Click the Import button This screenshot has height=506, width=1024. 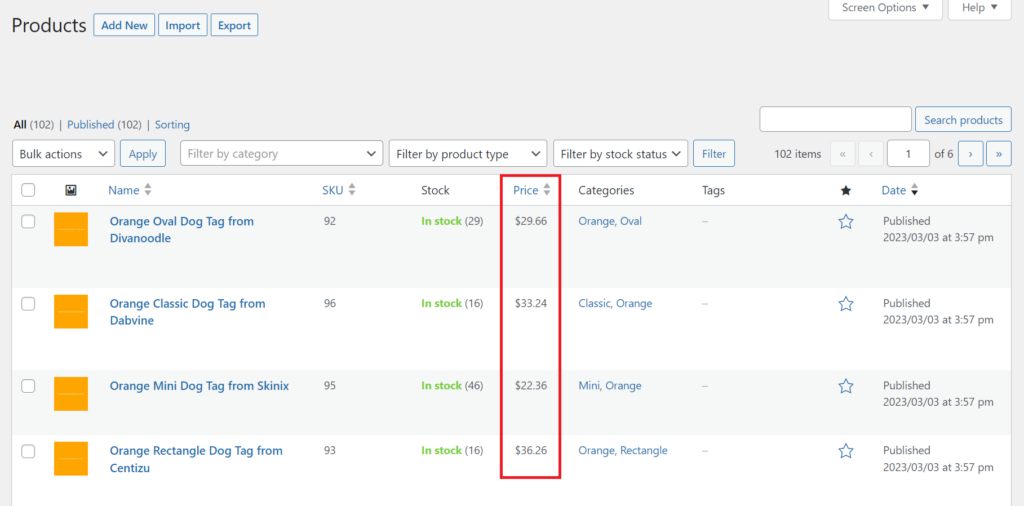pyautogui.click(x=183, y=25)
